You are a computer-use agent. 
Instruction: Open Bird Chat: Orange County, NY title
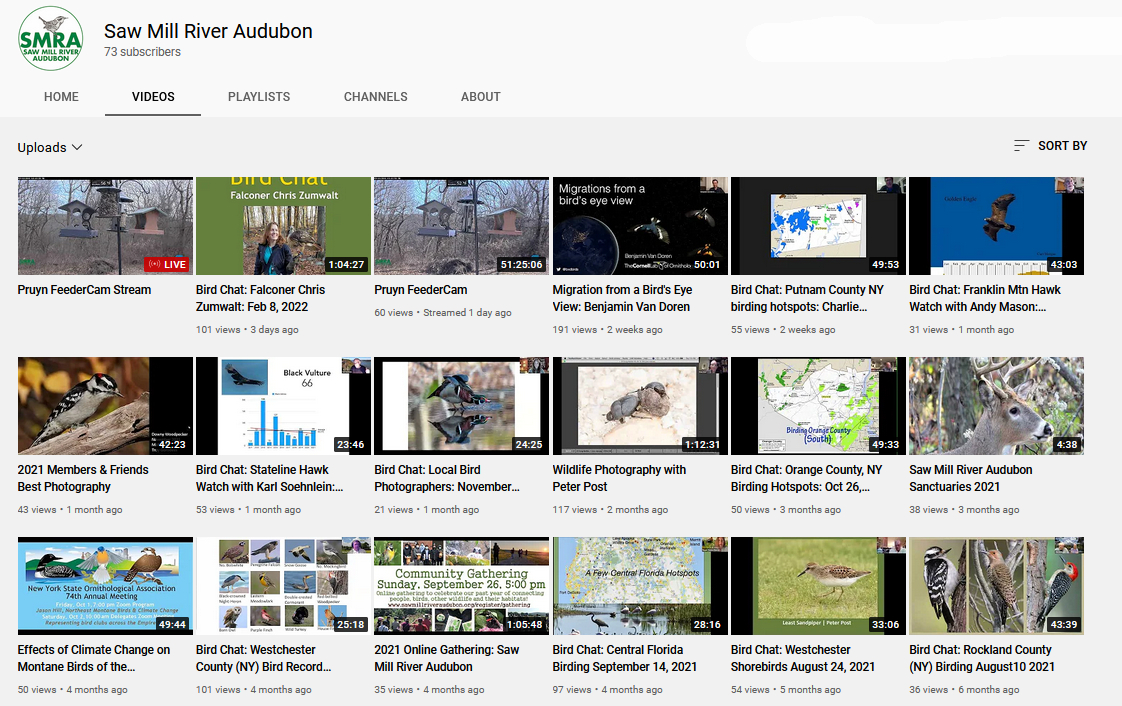(806, 478)
